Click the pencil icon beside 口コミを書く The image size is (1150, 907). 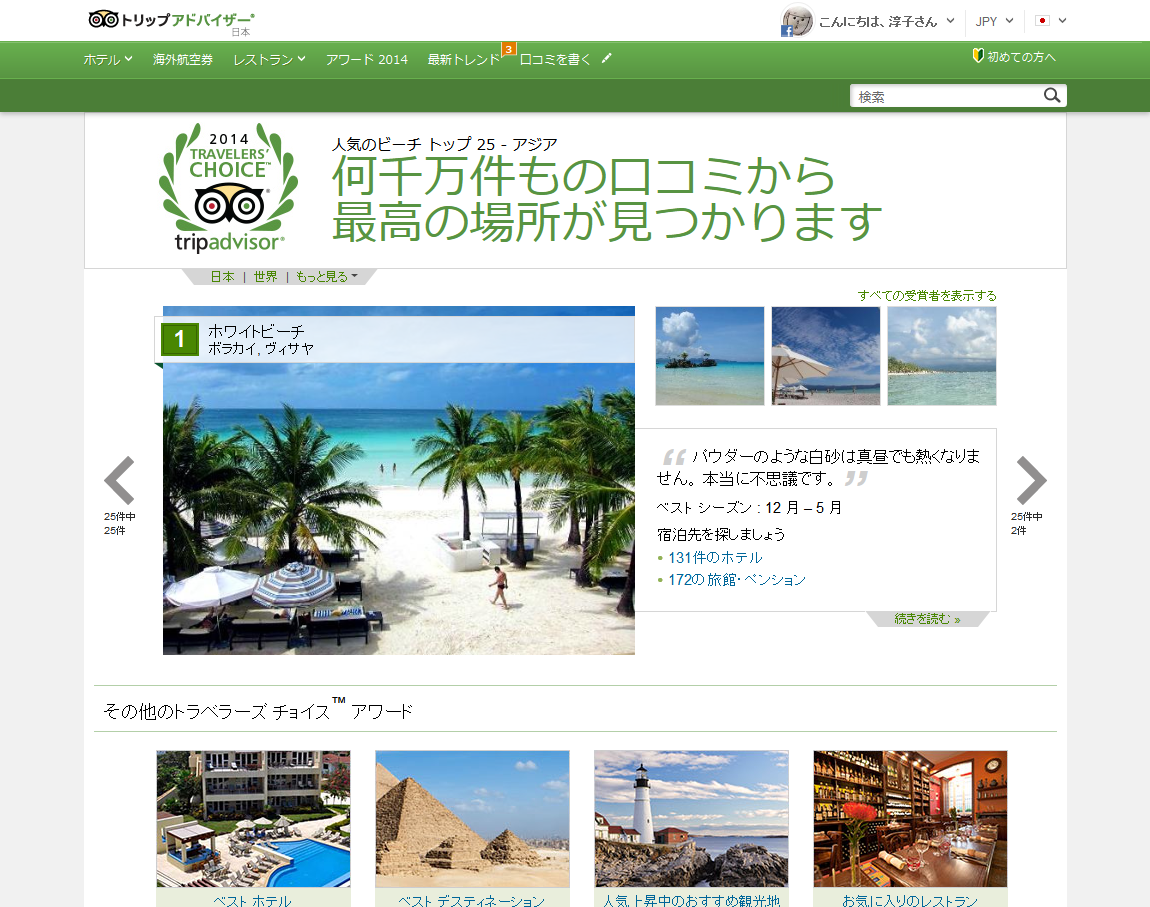point(606,59)
